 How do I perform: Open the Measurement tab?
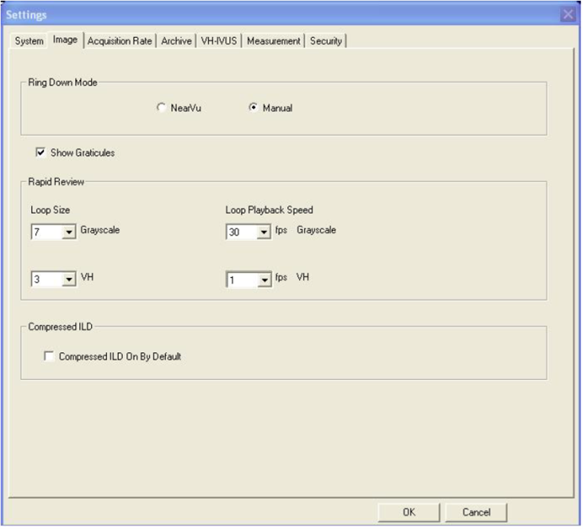click(x=273, y=41)
